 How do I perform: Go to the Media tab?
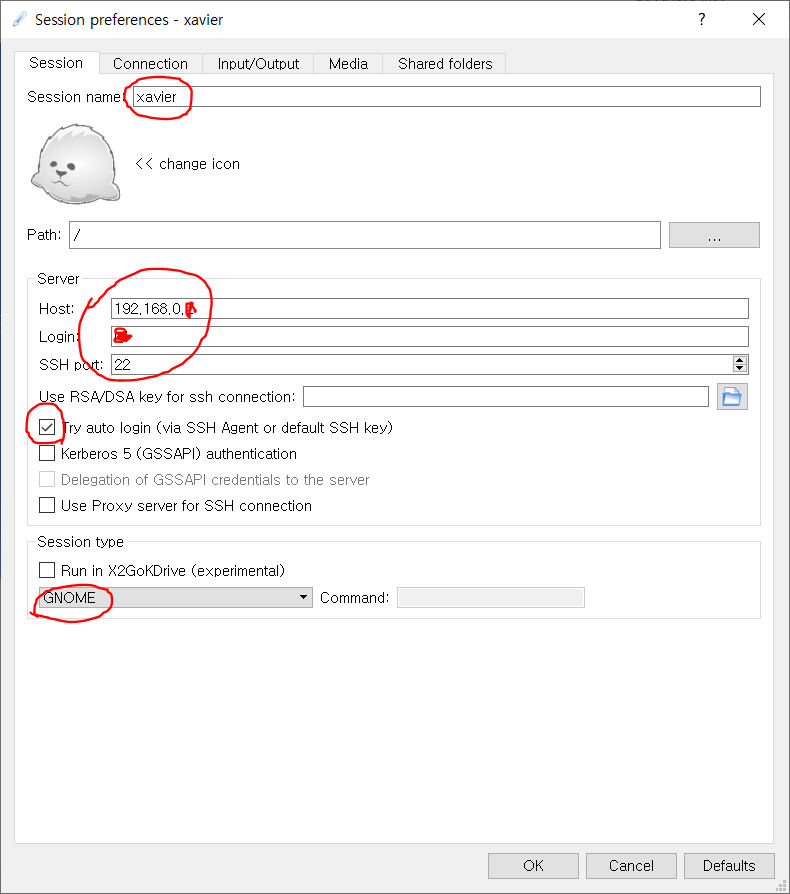pyautogui.click(x=348, y=63)
